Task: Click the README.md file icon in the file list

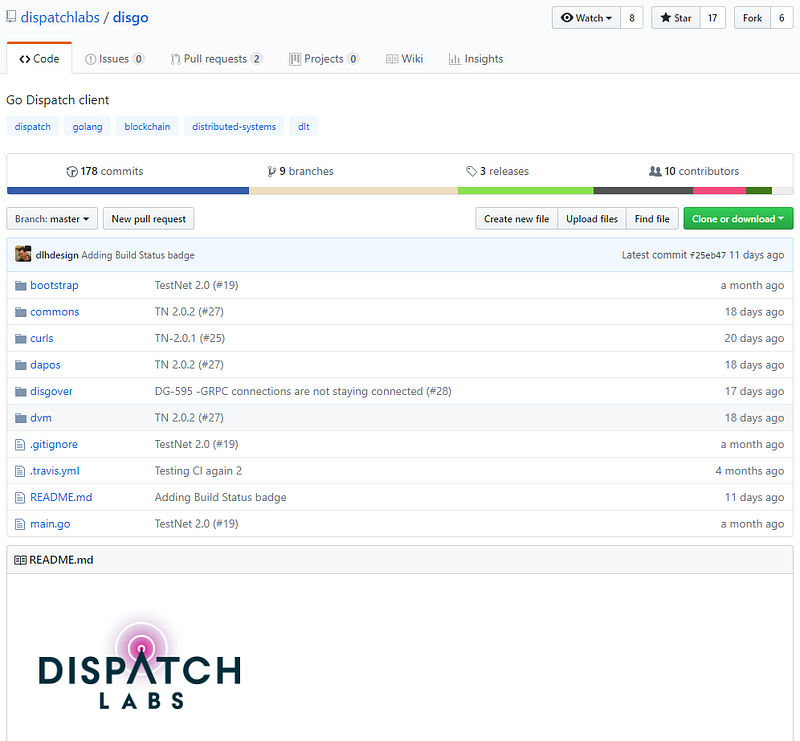Action: pos(20,498)
